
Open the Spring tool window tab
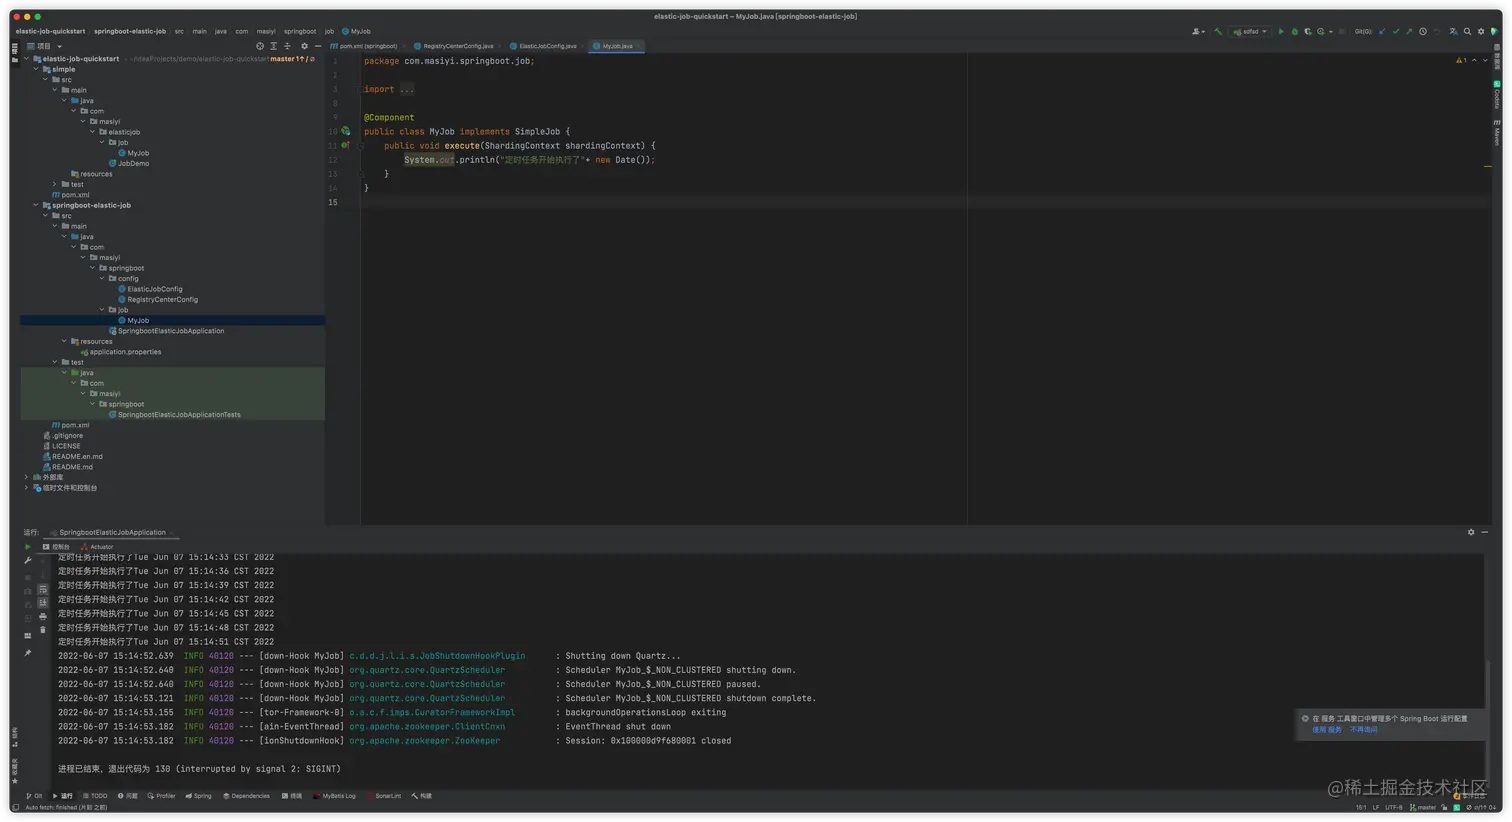click(x=199, y=796)
